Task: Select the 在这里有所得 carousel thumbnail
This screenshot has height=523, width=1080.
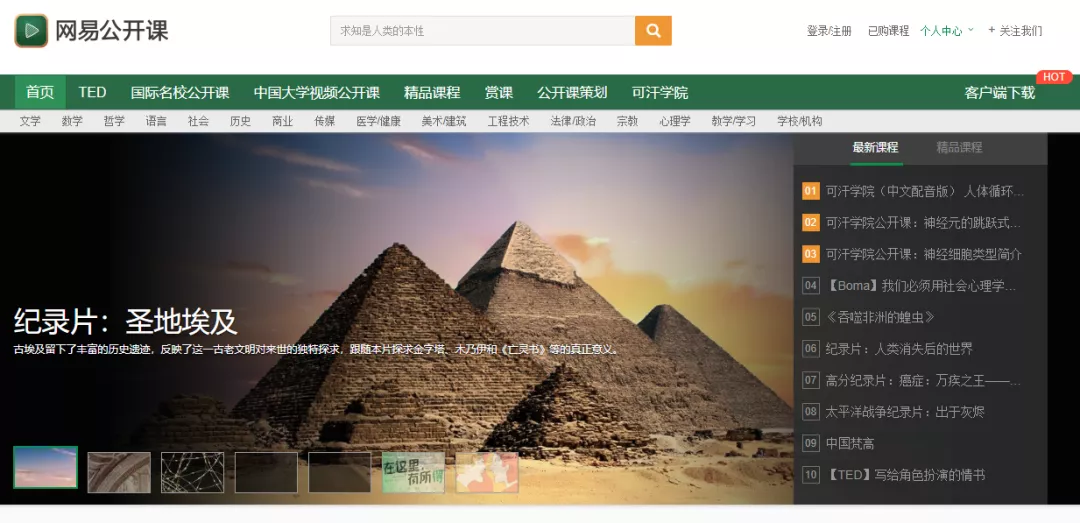Action: pyautogui.click(x=413, y=473)
